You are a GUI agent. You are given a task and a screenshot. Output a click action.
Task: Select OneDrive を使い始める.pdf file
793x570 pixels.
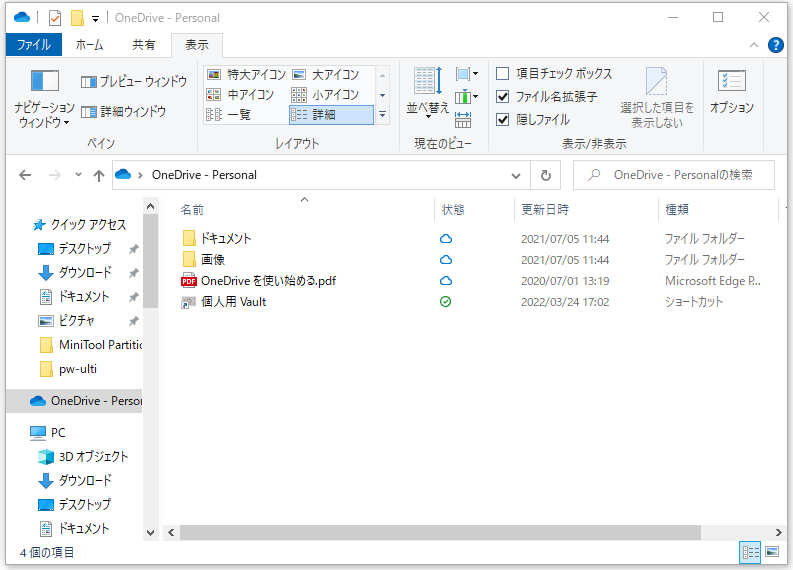(x=268, y=281)
